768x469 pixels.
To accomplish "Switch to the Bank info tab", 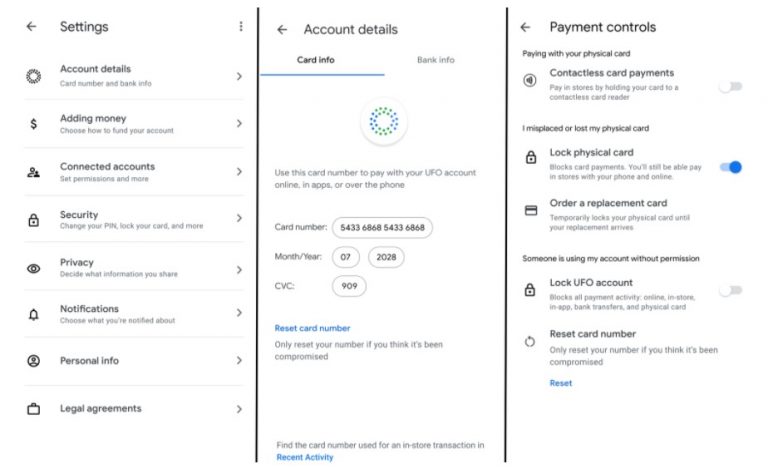I will coord(435,60).
